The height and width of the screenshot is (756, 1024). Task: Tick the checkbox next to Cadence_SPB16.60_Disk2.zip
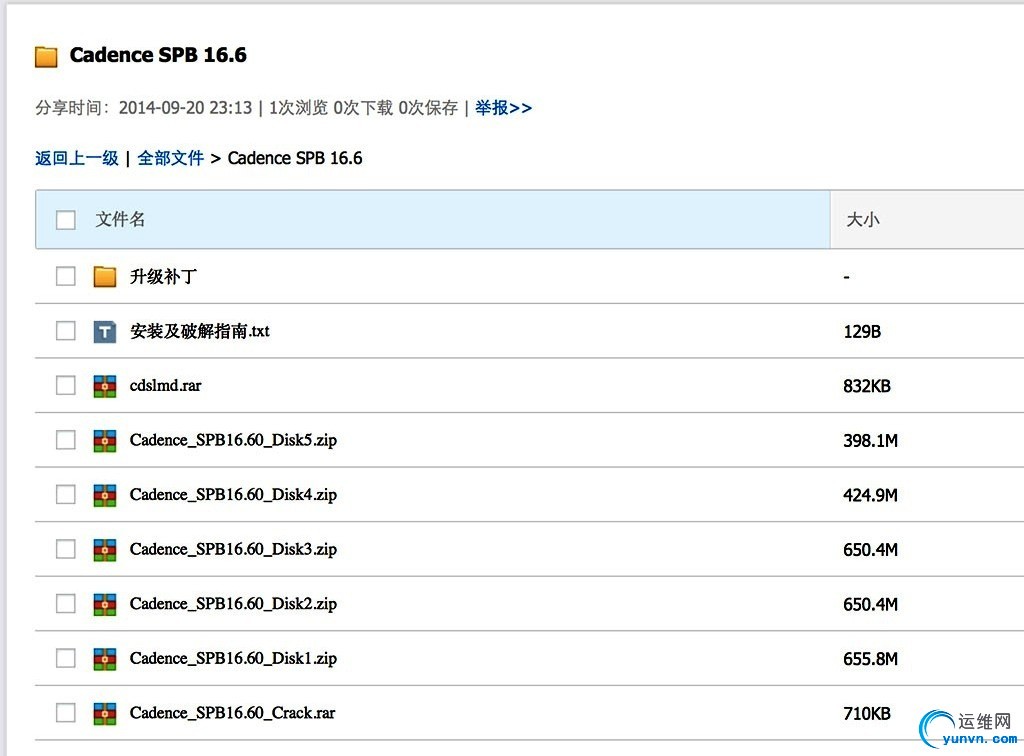point(66,604)
